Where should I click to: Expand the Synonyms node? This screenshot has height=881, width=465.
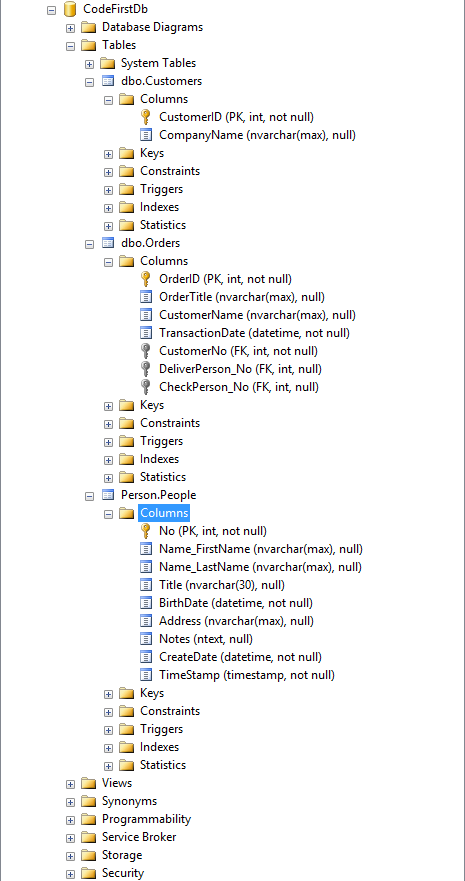pos(70,801)
